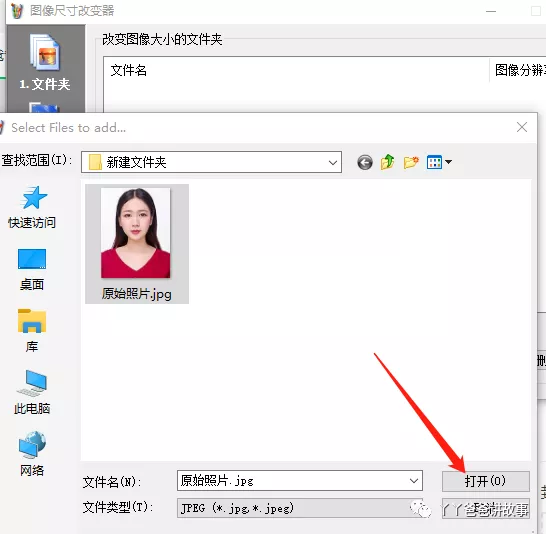The width and height of the screenshot is (546, 534).
Task: Click the 原始照片.jpg file name label
Action: click(x=136, y=294)
